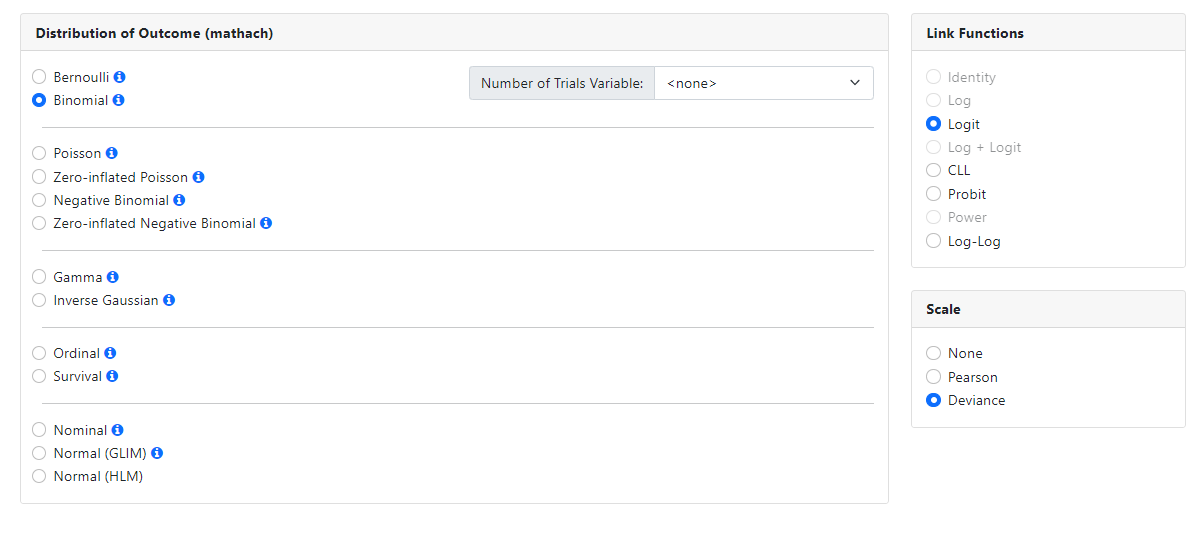Open the Number of Trials Variable dropdown
This screenshot has height=533, width=1191.
[x=763, y=83]
